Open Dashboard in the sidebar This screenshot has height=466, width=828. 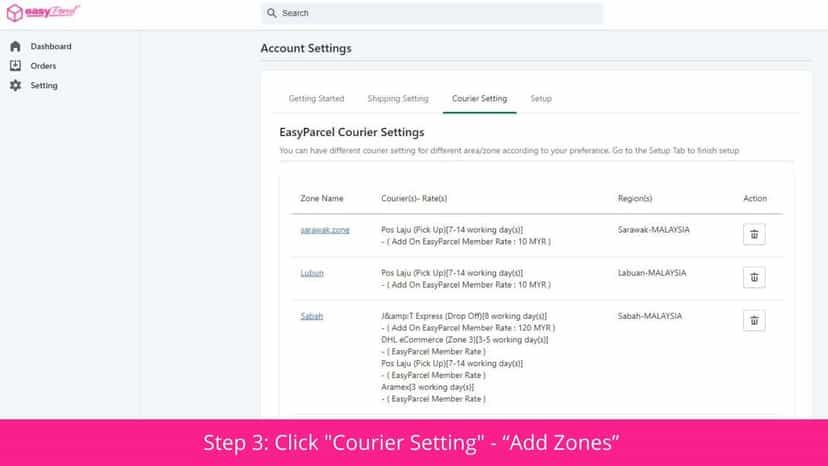click(x=51, y=46)
